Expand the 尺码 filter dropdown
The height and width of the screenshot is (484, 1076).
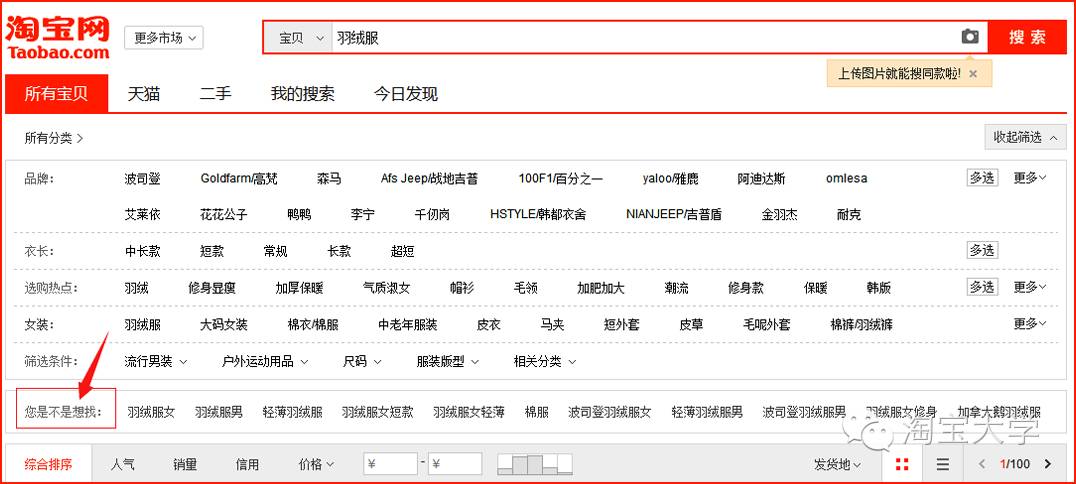(362, 361)
